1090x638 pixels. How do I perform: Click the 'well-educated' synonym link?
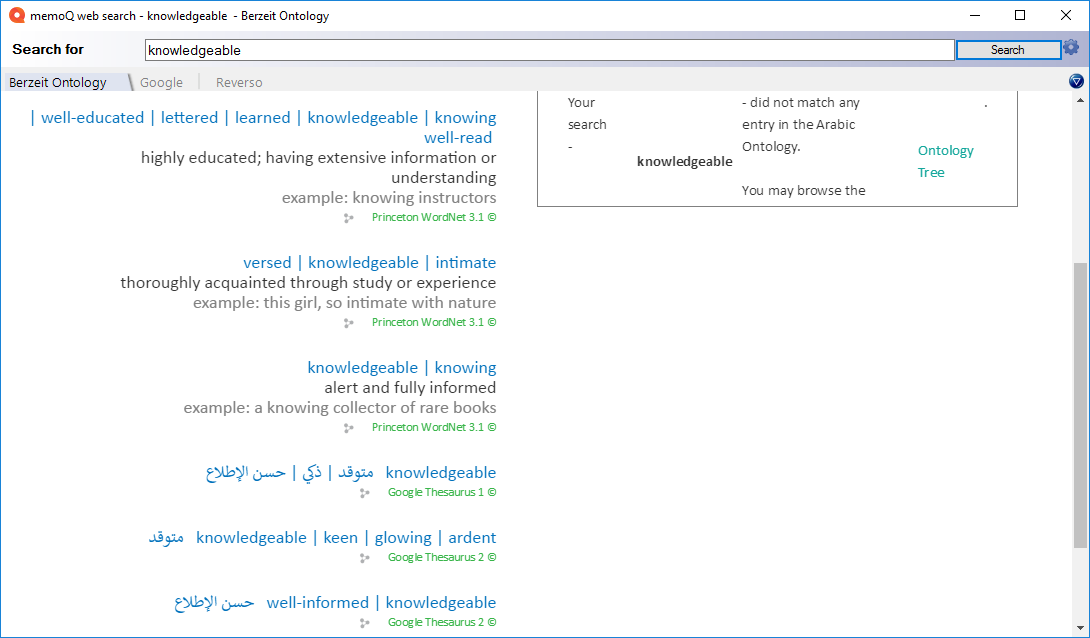tap(92, 117)
